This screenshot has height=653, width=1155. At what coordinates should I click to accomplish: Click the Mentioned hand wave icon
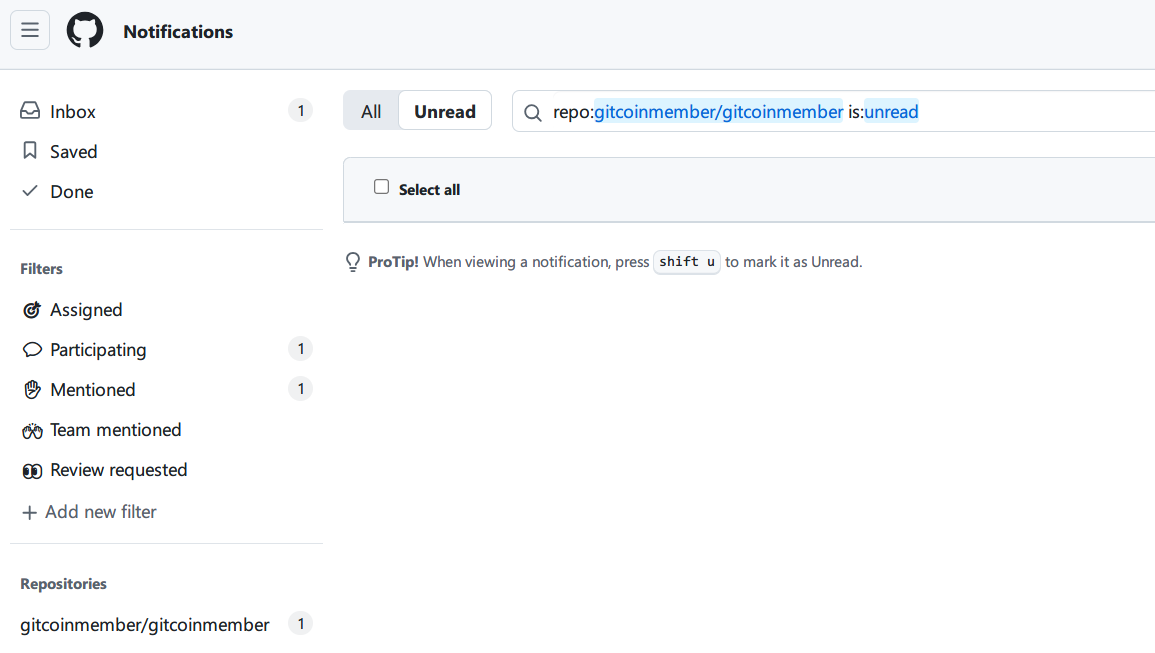coord(32,390)
